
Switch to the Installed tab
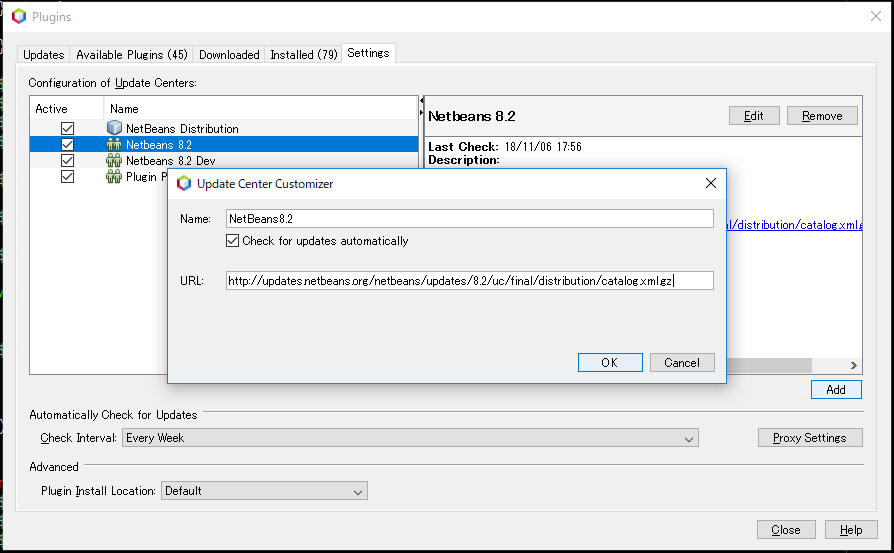(x=303, y=55)
